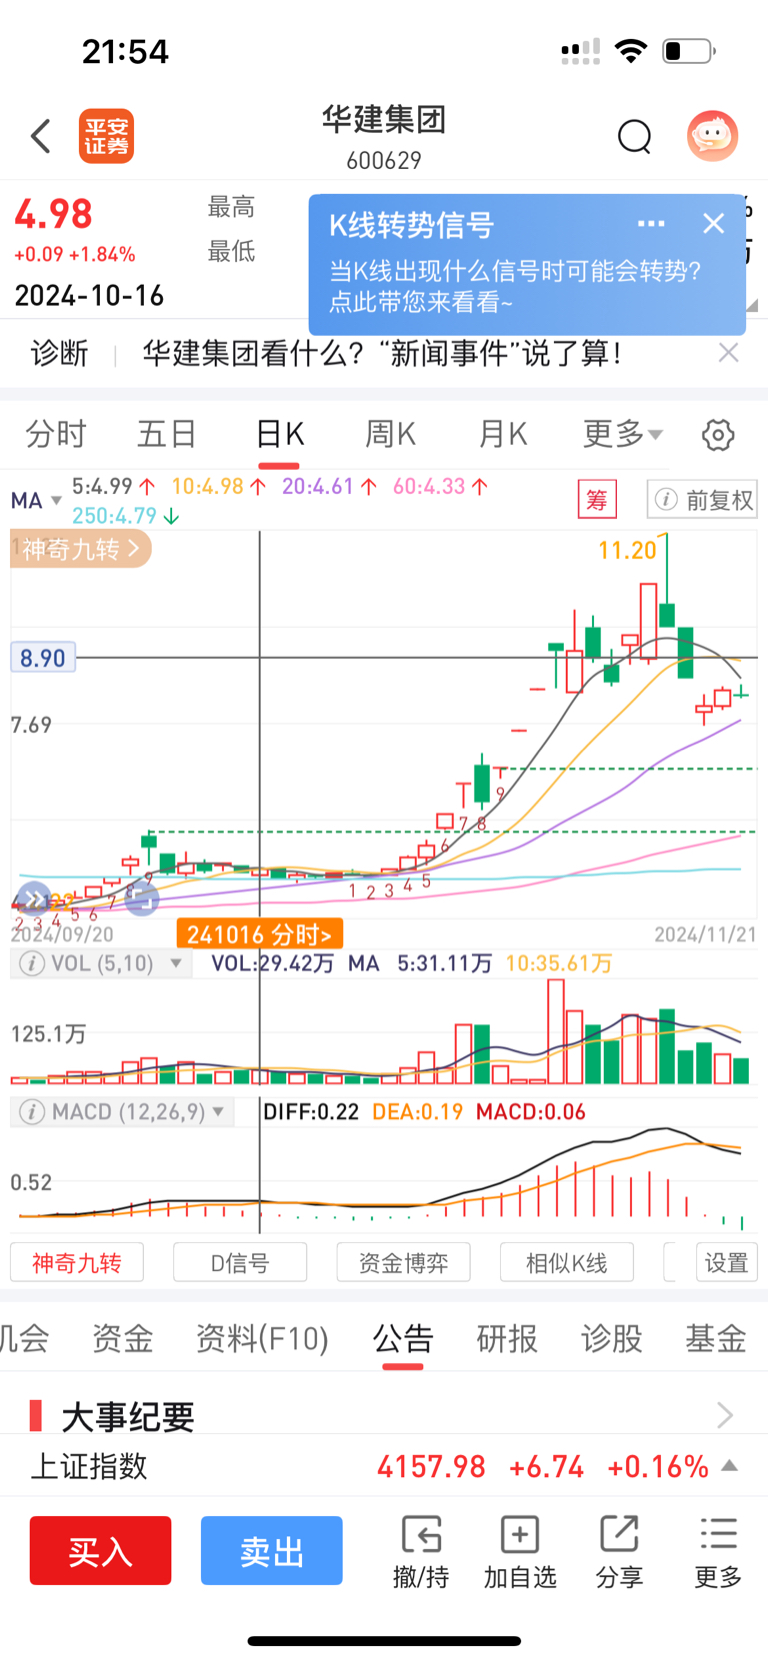Open MACD (12,26,9) dropdown arrow
Viewport: 768px width, 1663px height.
[x=217, y=1112]
